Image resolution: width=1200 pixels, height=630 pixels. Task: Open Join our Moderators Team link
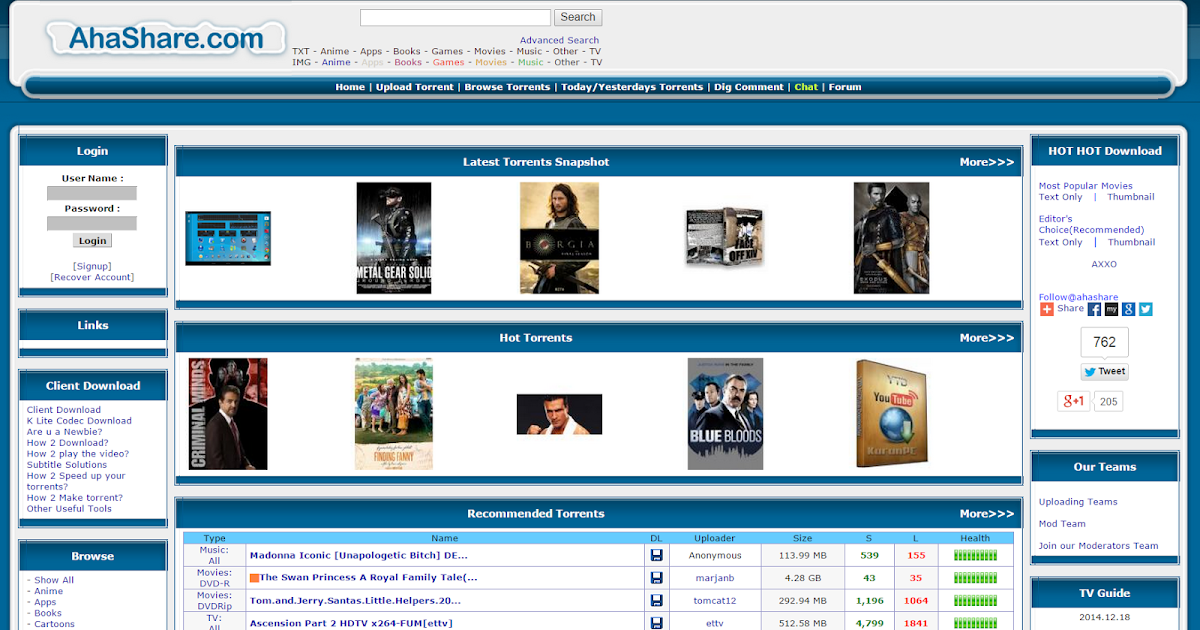(x=1098, y=546)
